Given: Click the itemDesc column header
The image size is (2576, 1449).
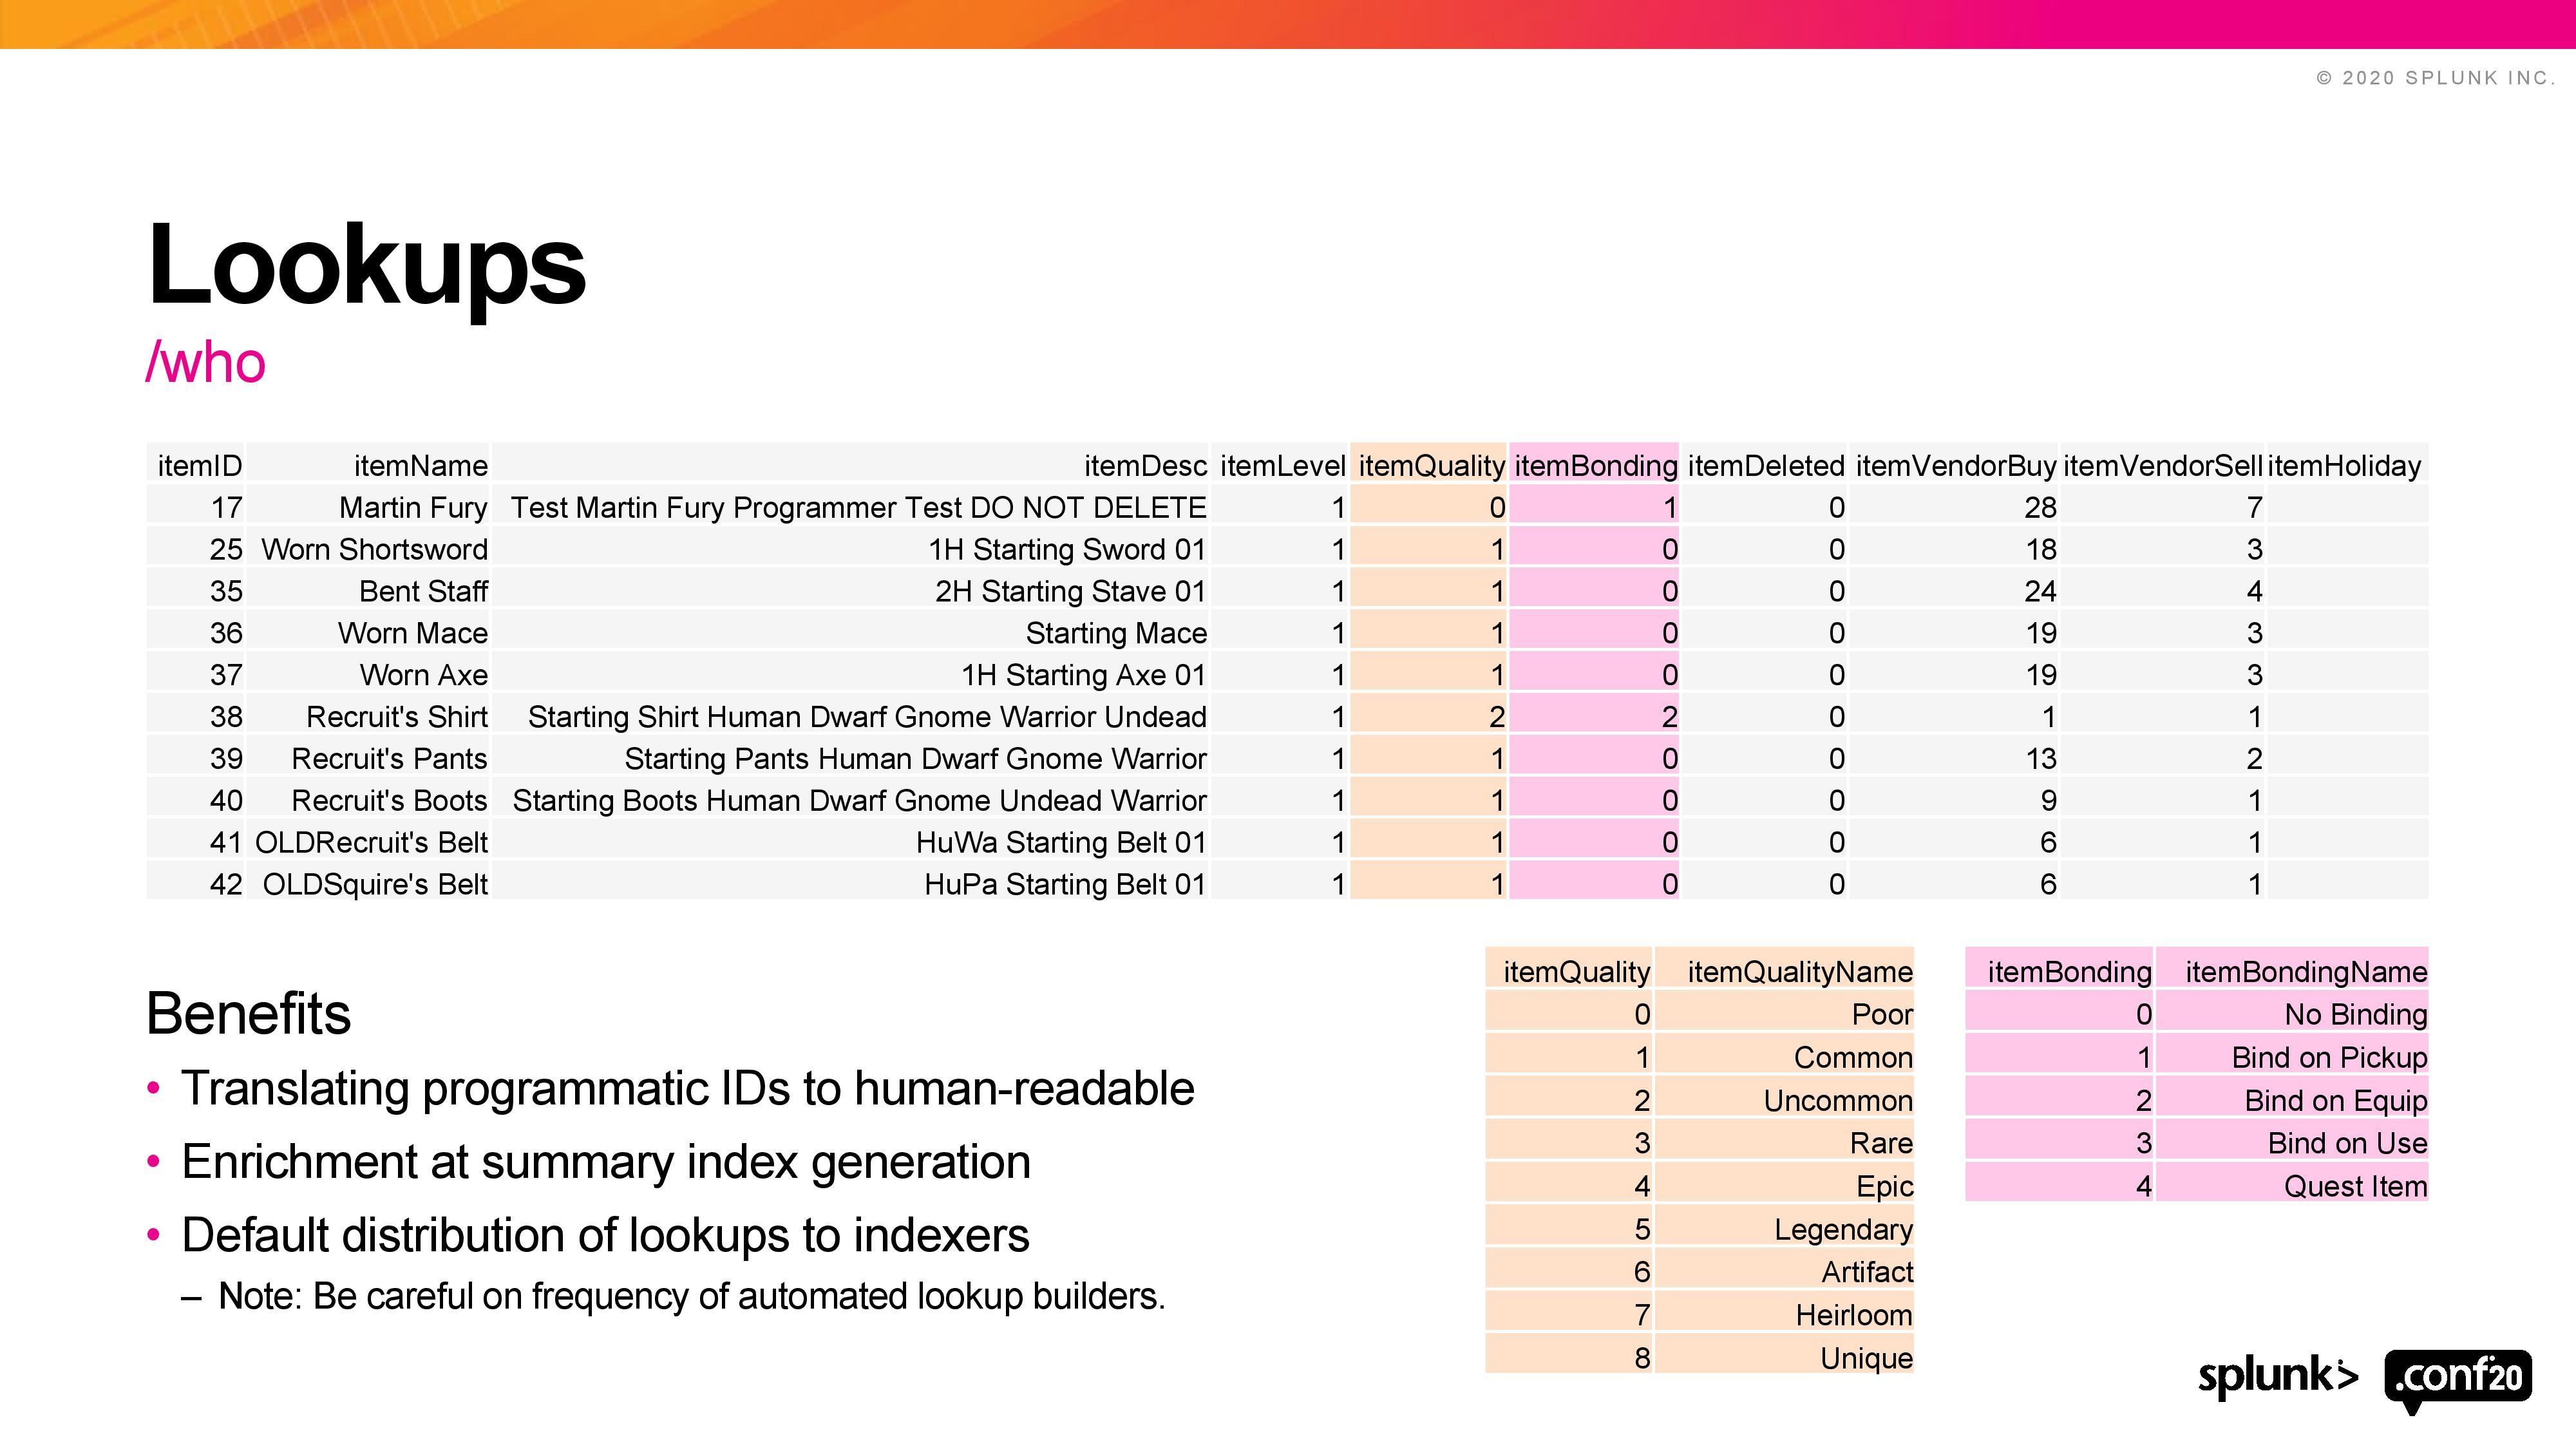Looking at the screenshot, I should point(1145,466).
